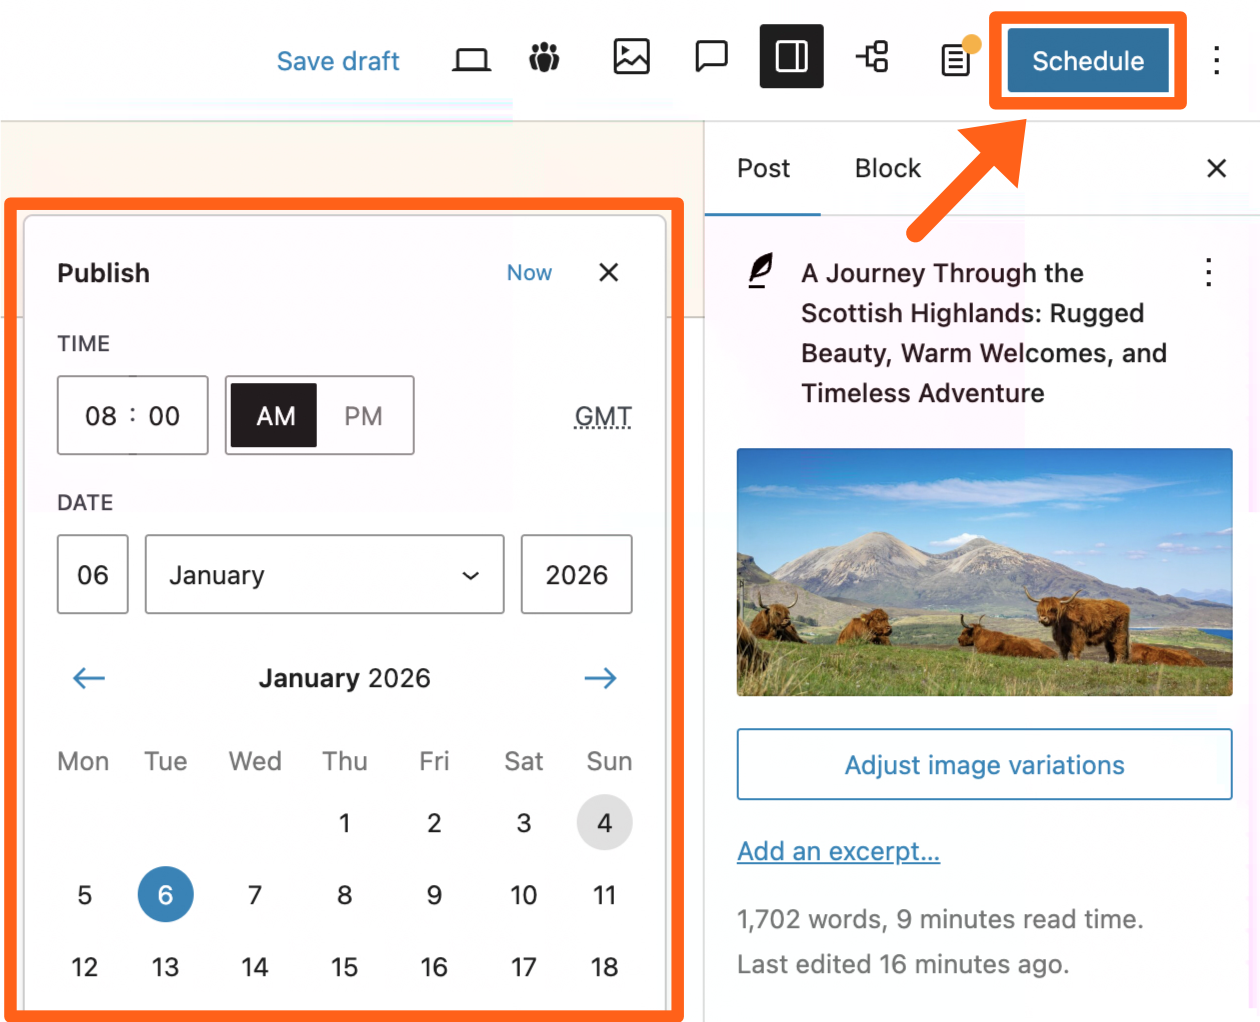Open the document checklist icon with orange dot
Image resolution: width=1260 pixels, height=1022 pixels.
(x=956, y=61)
